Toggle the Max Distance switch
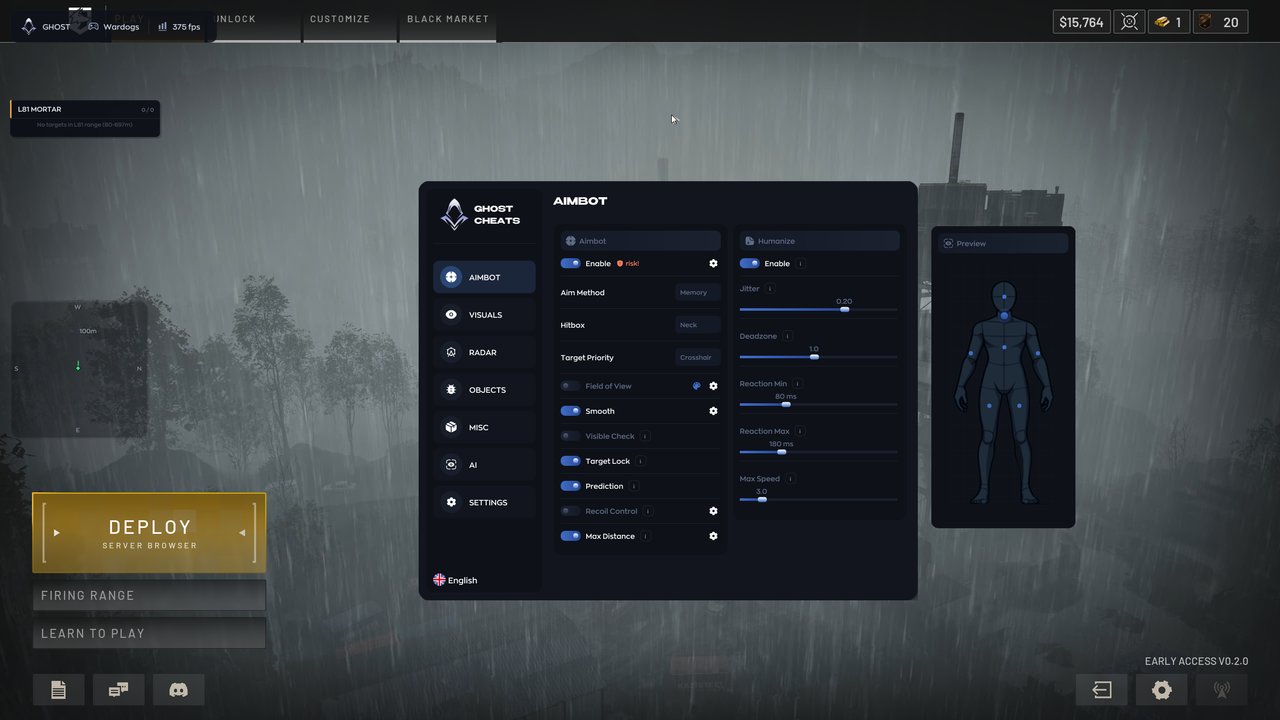 [x=570, y=536]
